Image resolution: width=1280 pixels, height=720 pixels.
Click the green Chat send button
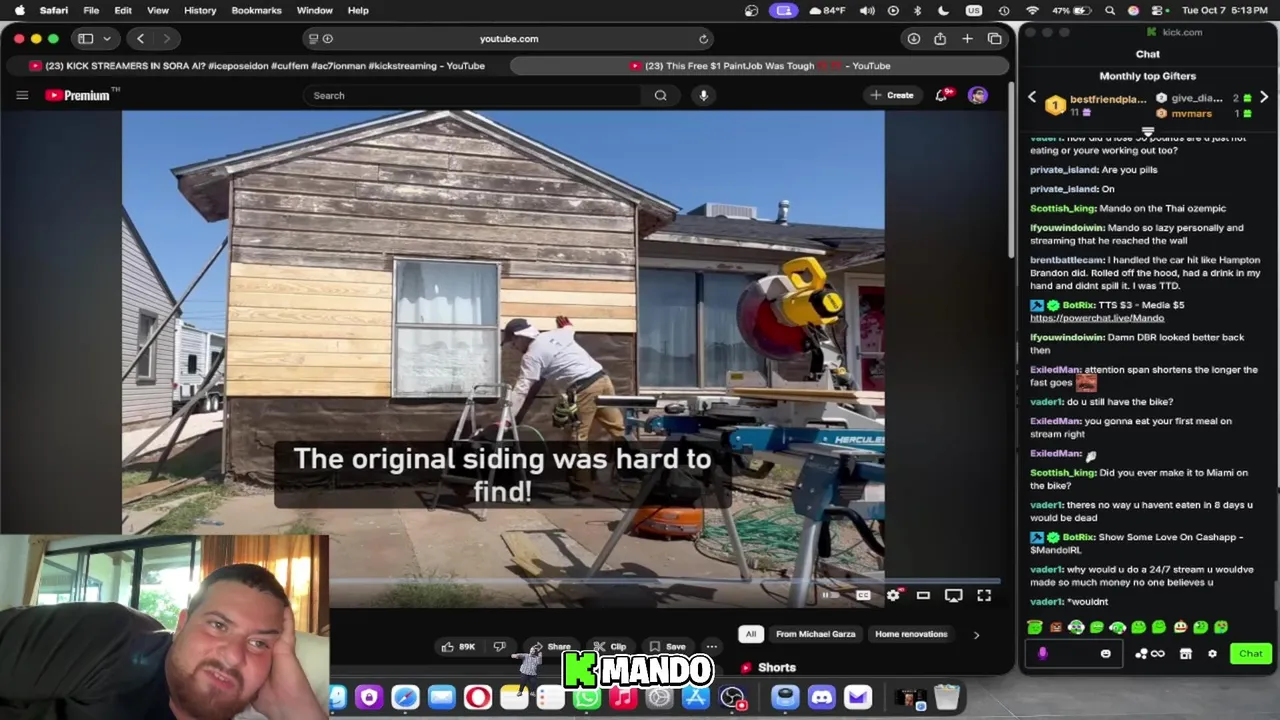[1251, 653]
